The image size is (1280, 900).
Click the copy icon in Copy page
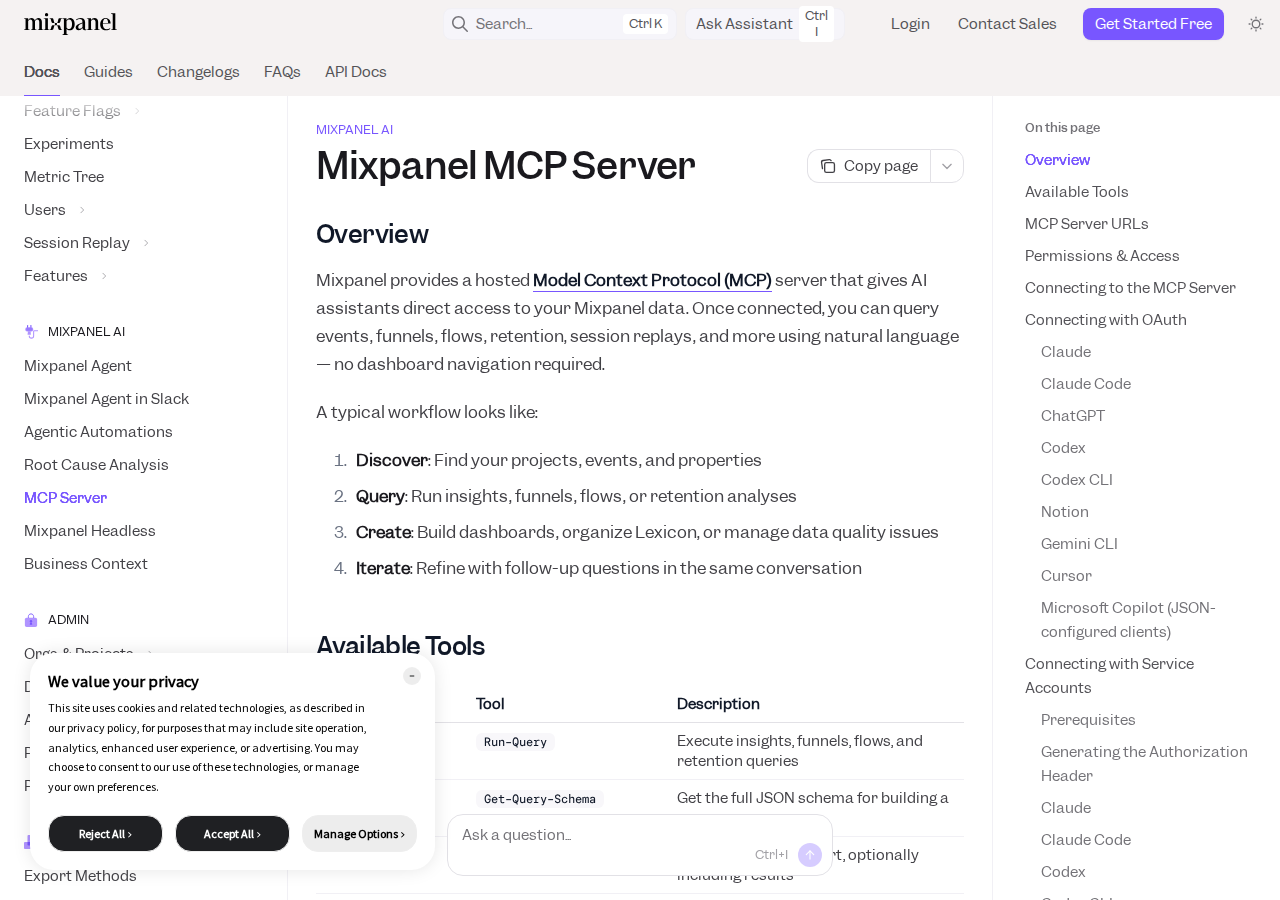coord(828,166)
